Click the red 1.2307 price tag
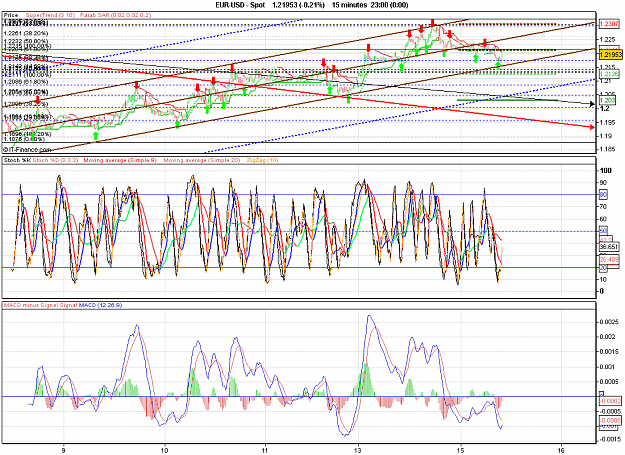 point(609,24)
